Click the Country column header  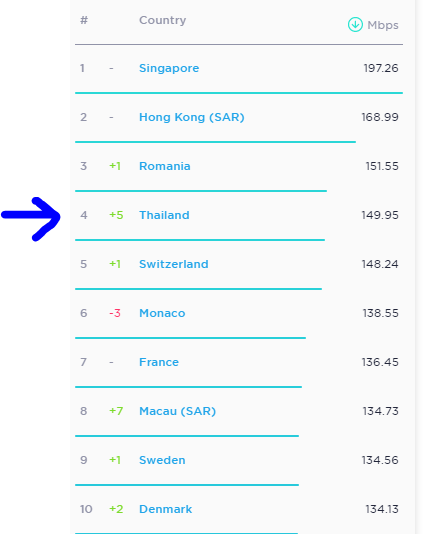[162, 20]
